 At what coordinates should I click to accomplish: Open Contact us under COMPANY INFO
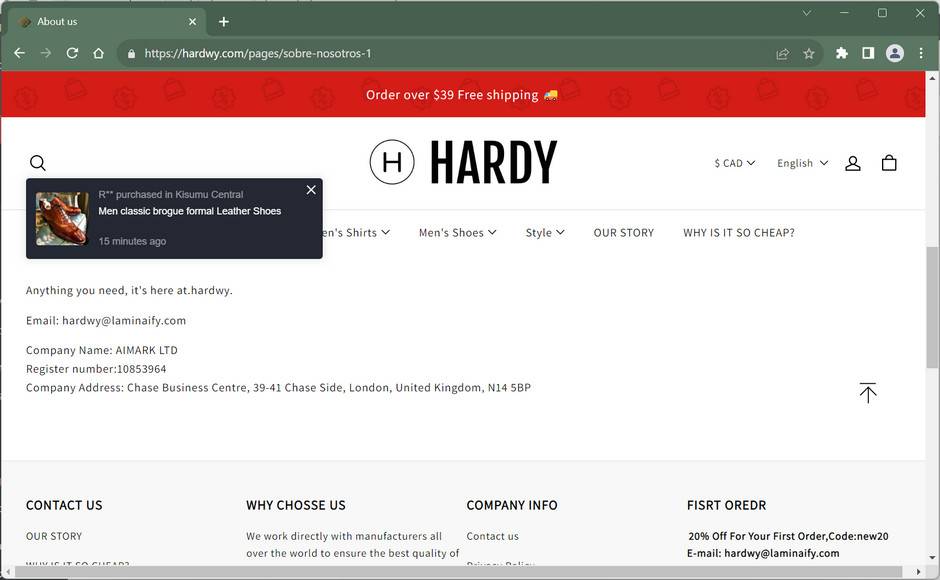pyautogui.click(x=493, y=536)
